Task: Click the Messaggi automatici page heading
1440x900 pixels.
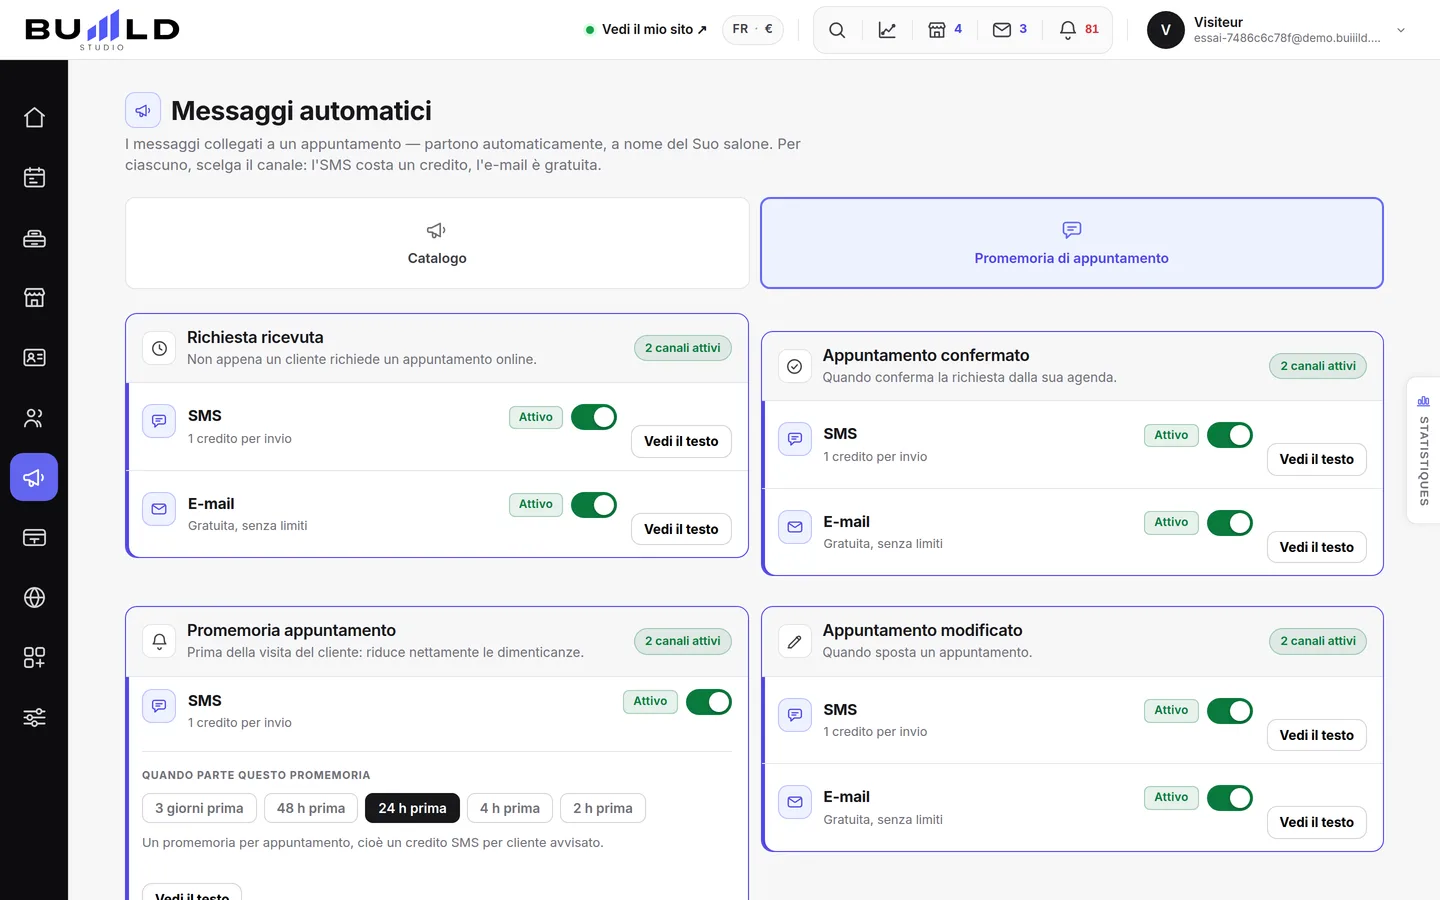Action: pyautogui.click(x=301, y=110)
